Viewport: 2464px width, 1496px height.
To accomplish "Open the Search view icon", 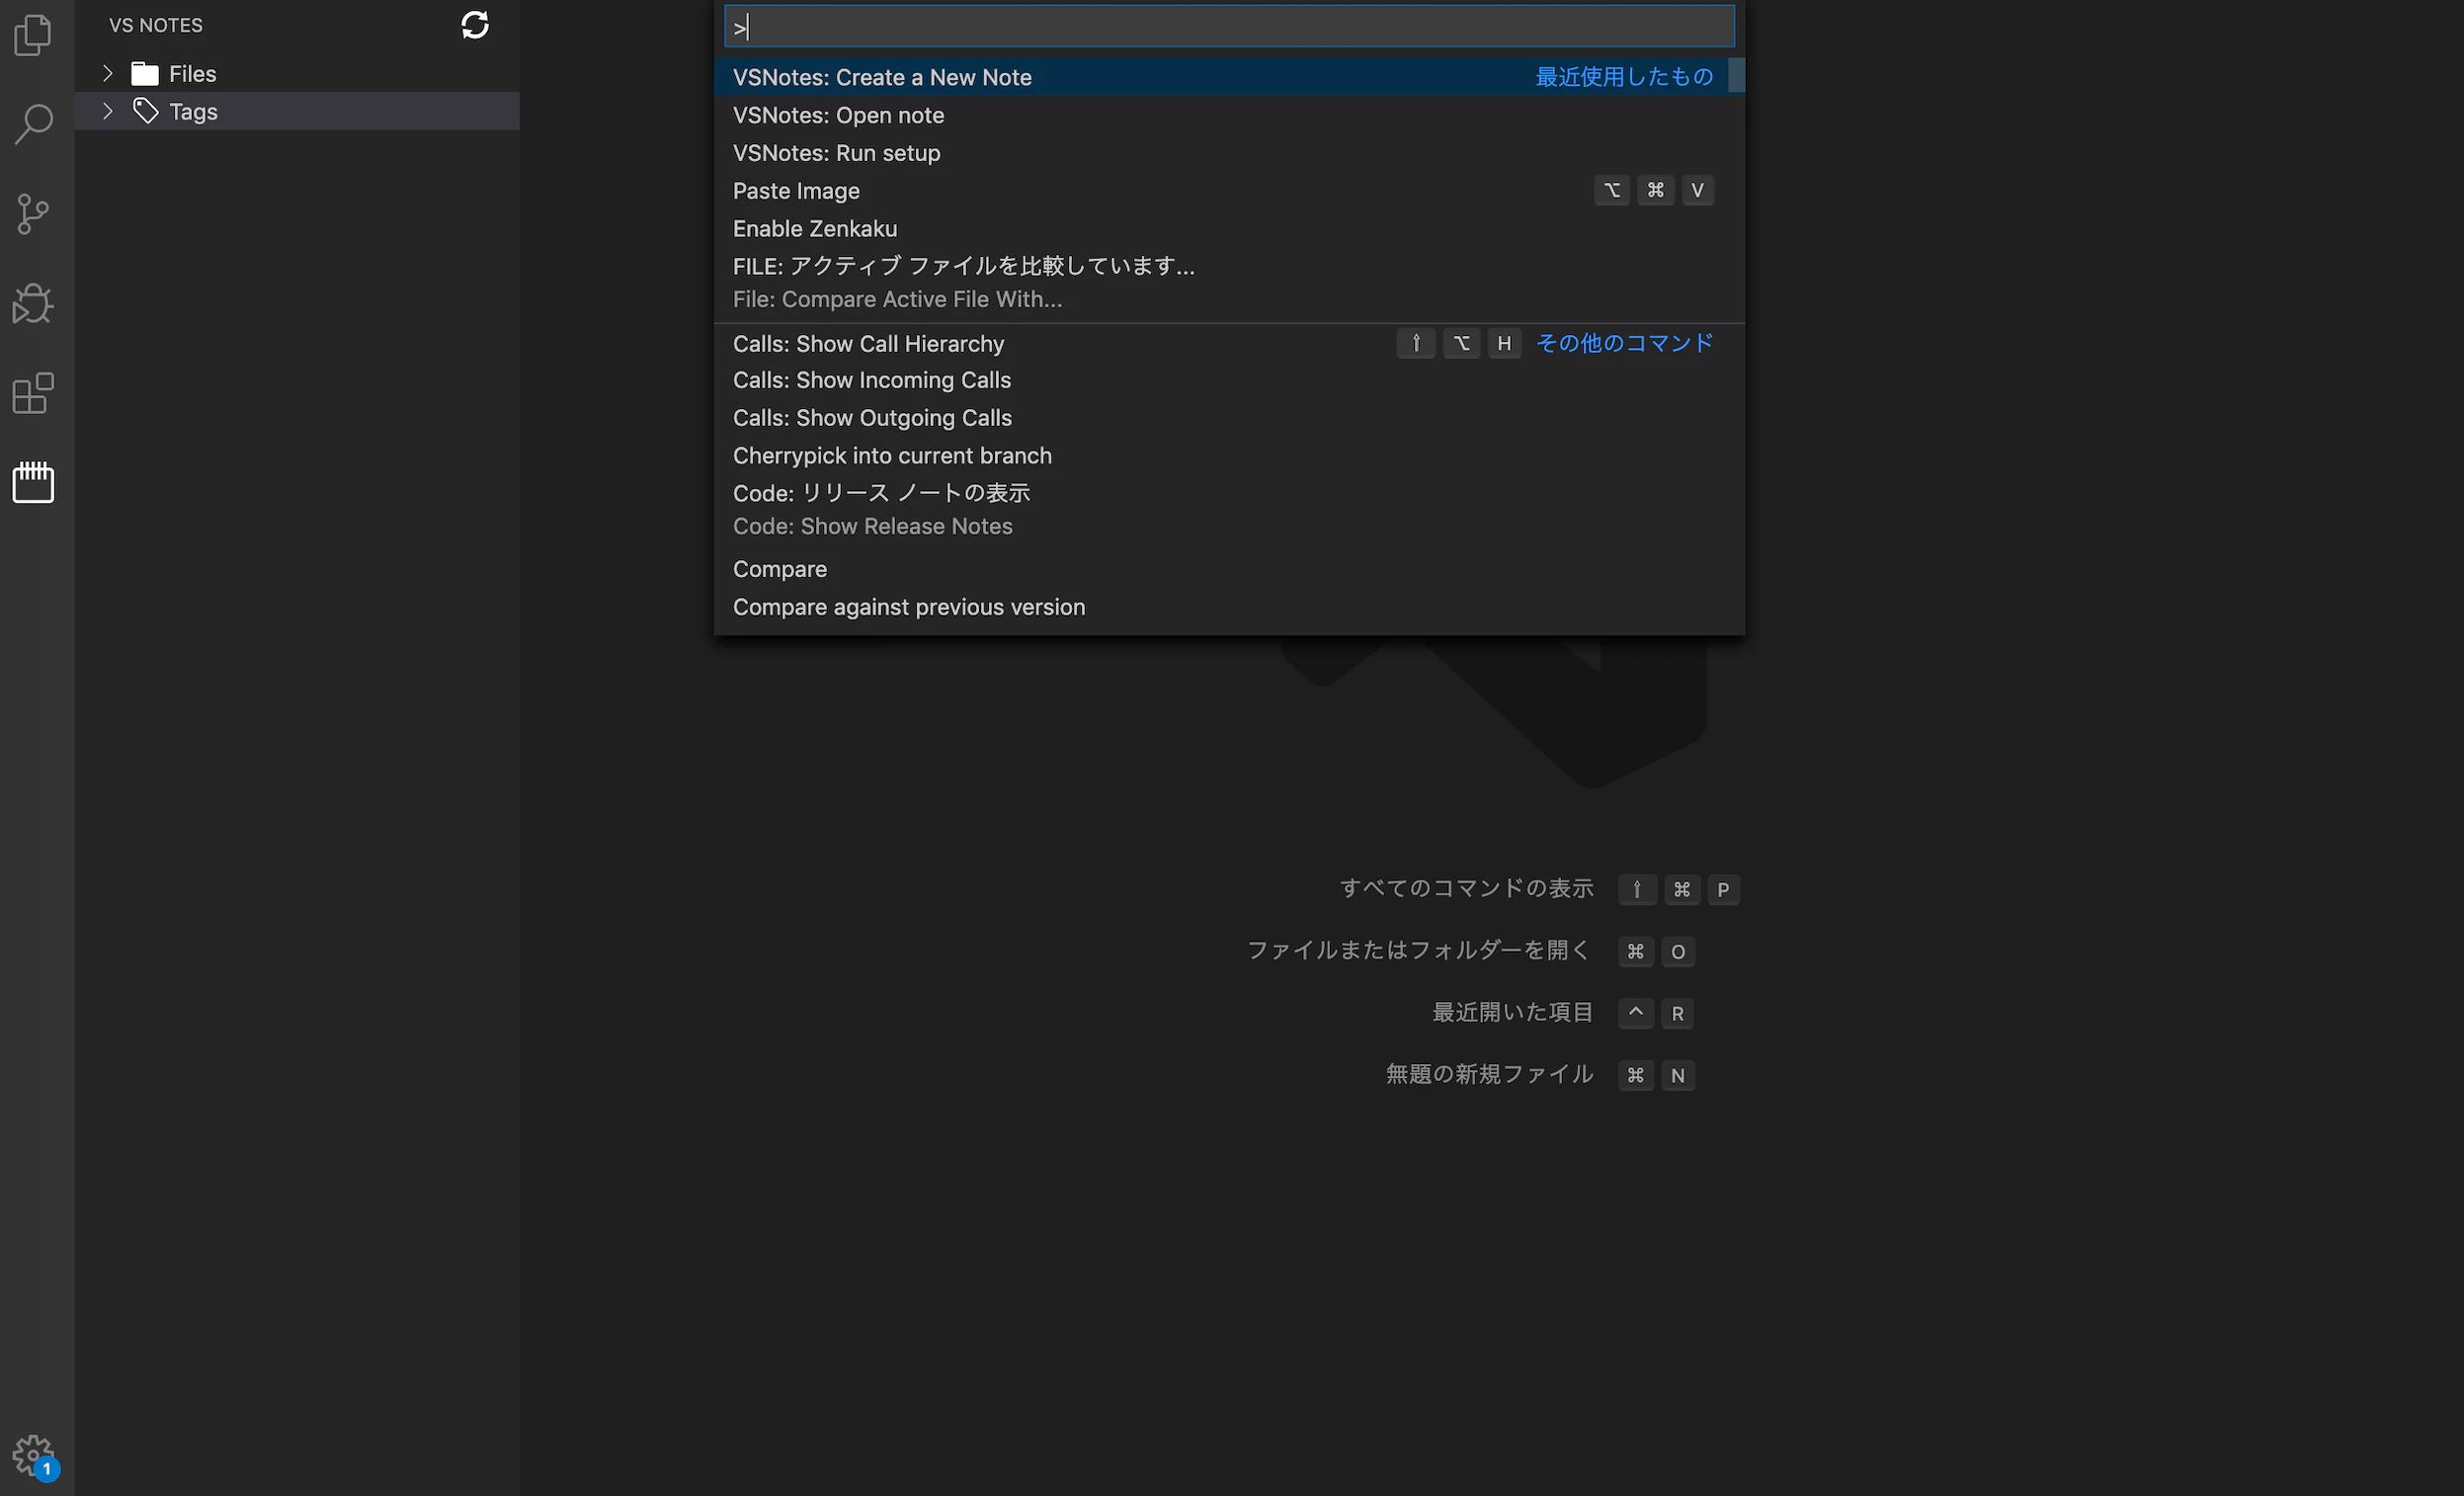I will point(33,124).
